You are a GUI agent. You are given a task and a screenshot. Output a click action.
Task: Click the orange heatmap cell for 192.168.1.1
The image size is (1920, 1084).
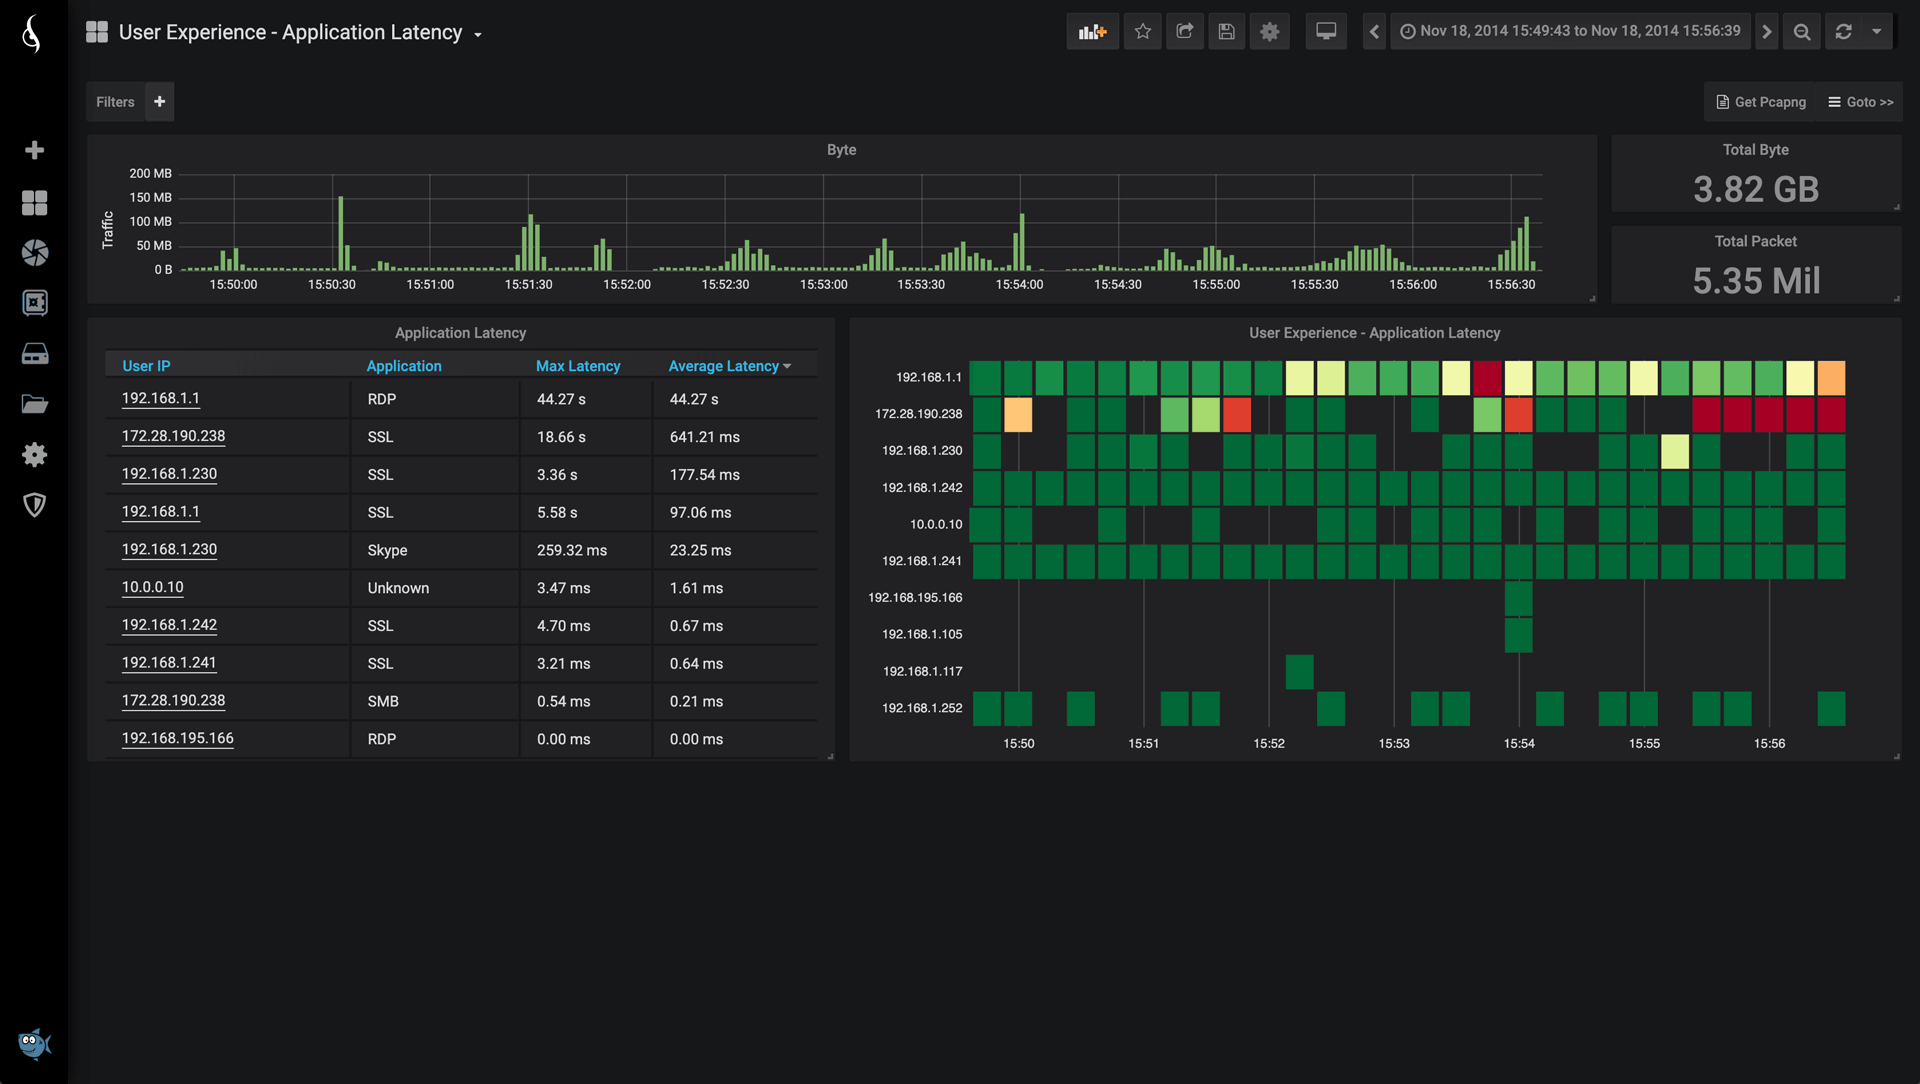click(1831, 378)
